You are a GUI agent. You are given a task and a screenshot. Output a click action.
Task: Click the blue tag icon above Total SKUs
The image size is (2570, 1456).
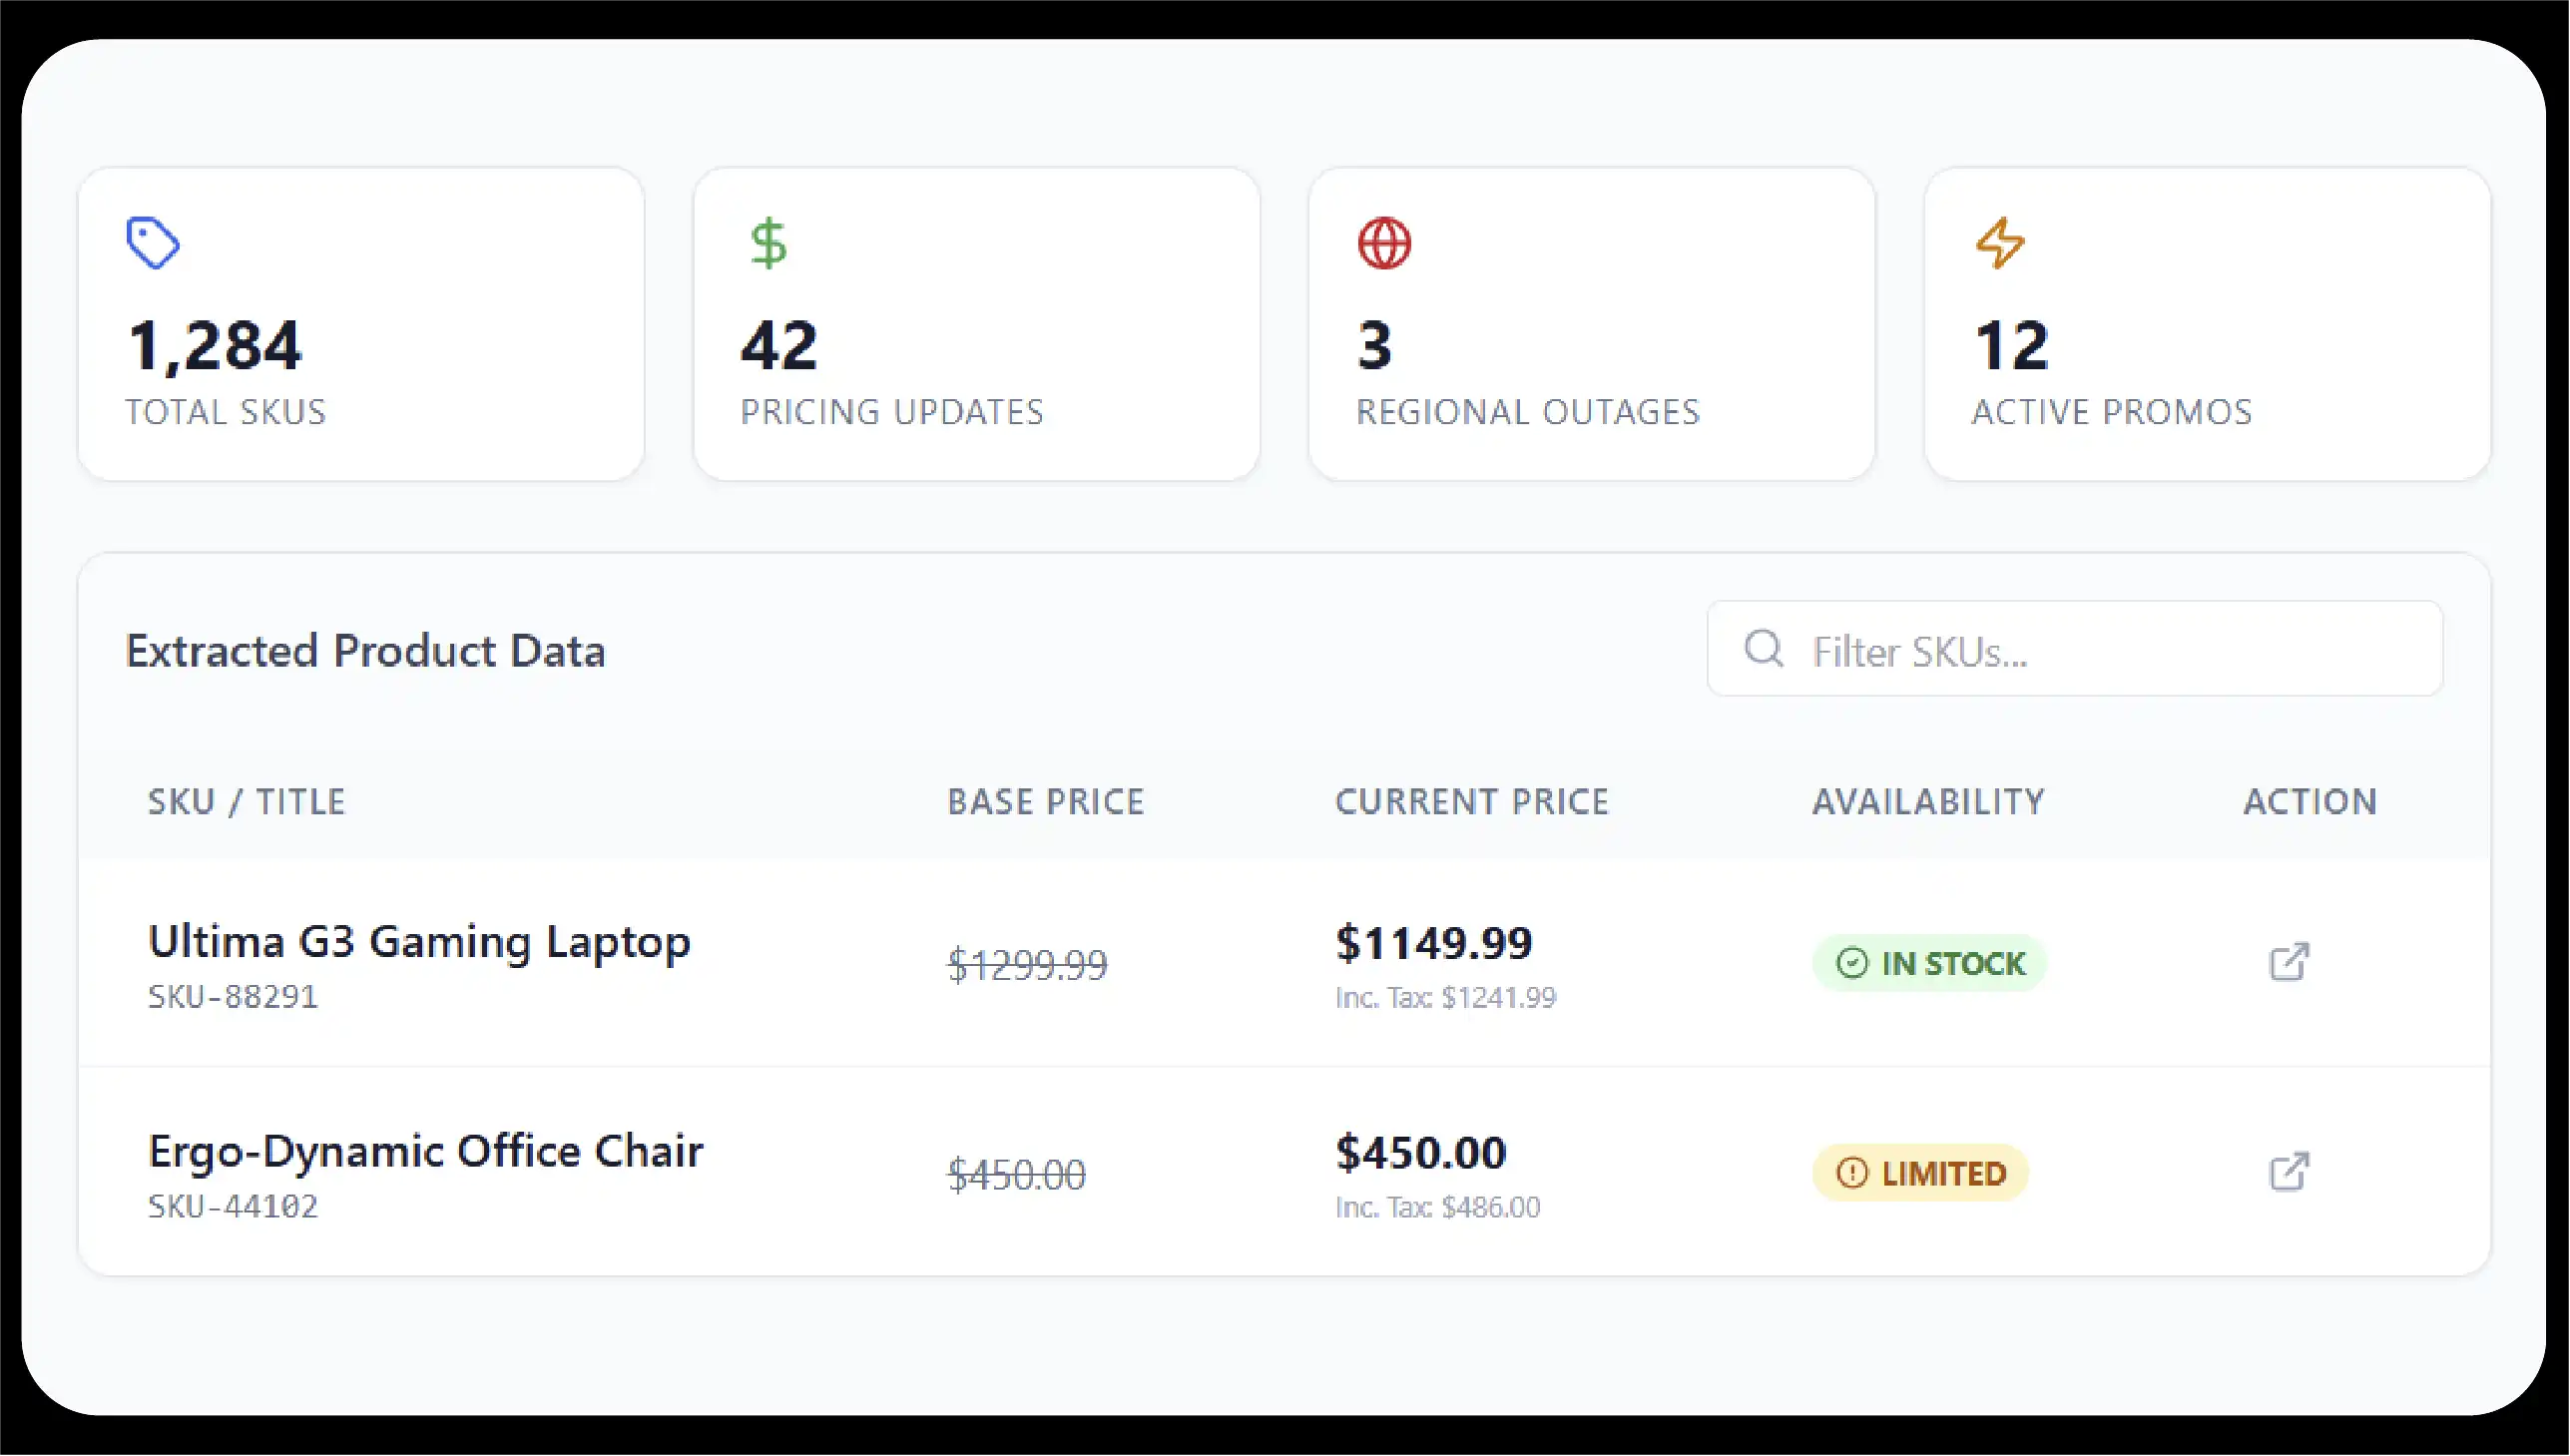(152, 243)
